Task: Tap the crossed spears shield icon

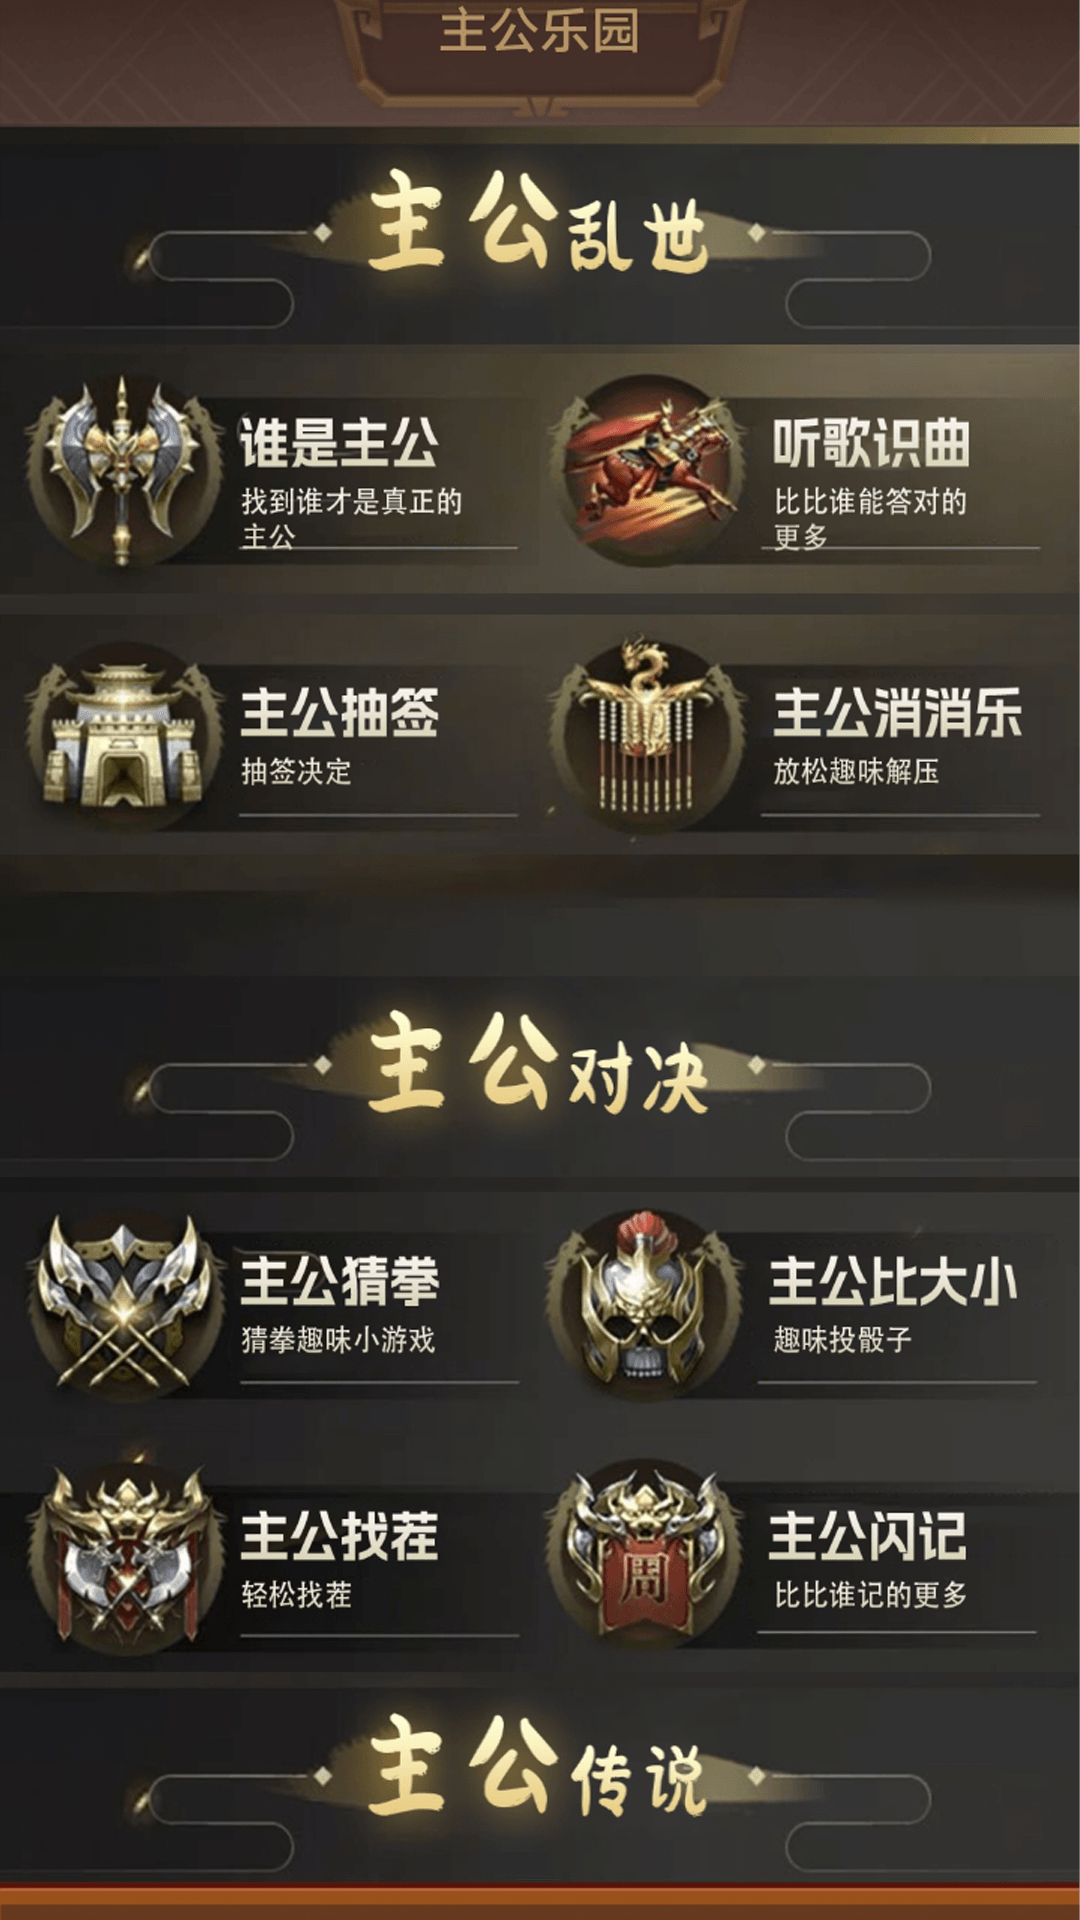Action: click(124, 1305)
